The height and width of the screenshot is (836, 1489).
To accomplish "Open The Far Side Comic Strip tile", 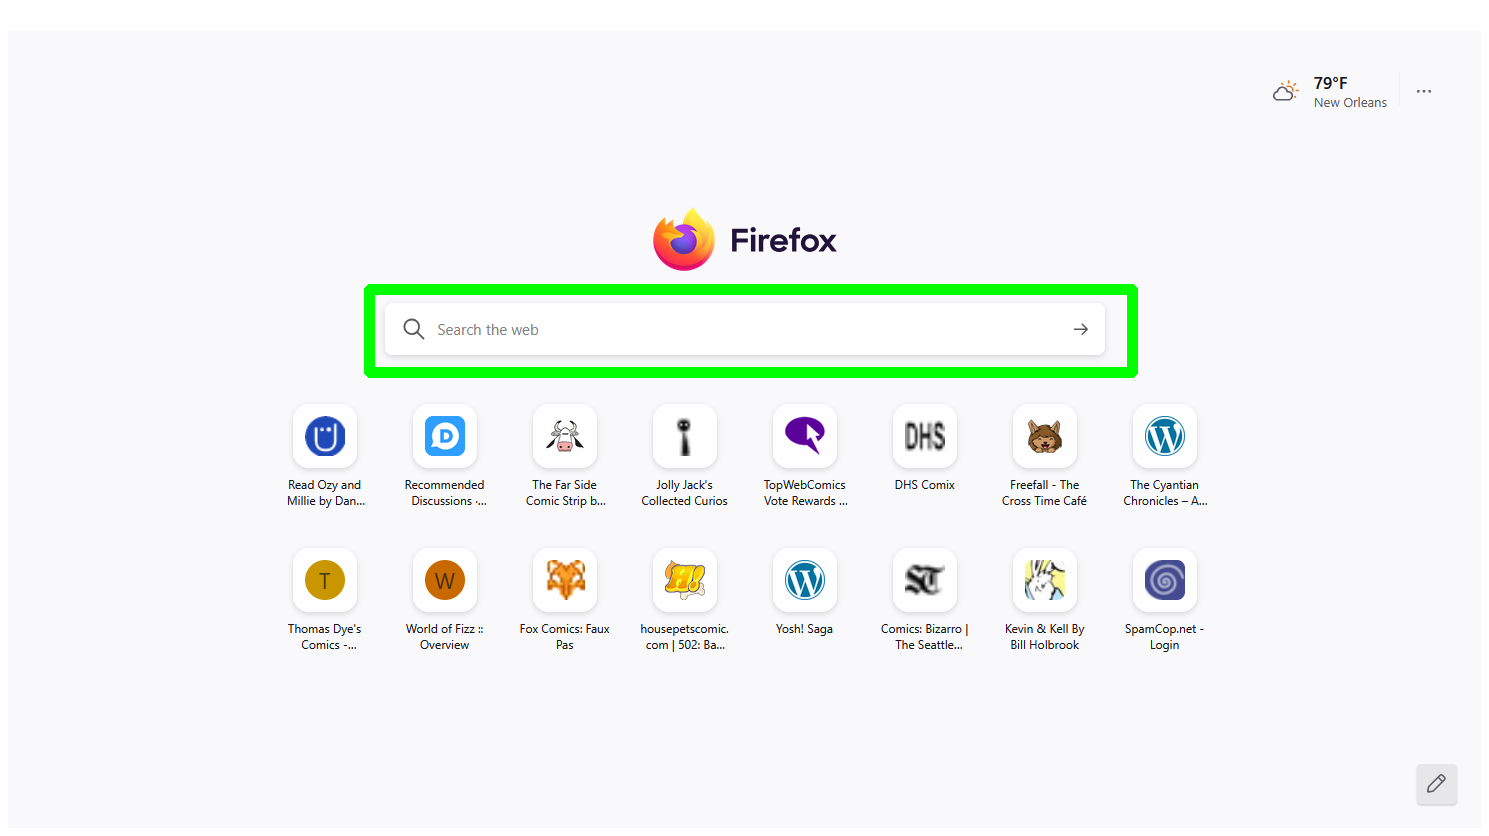I will tap(565, 437).
